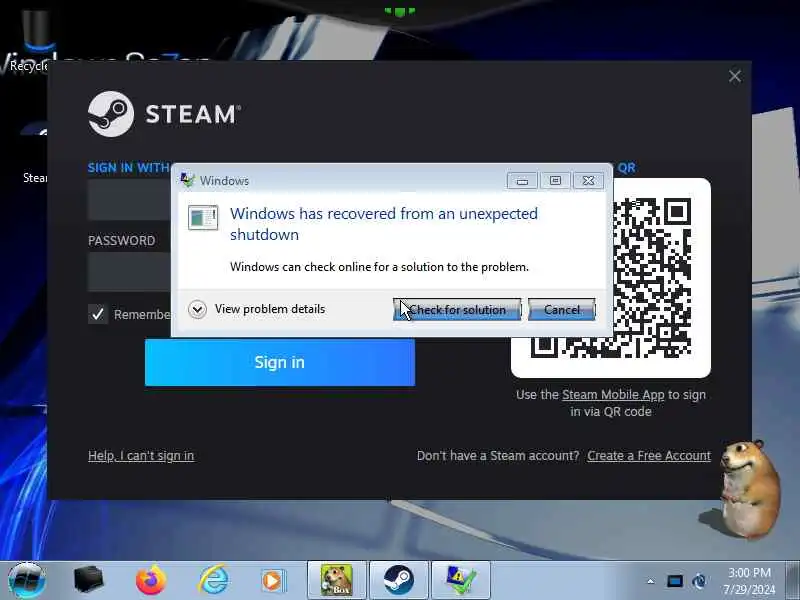Click the Steam sign-in QR code

655,278
